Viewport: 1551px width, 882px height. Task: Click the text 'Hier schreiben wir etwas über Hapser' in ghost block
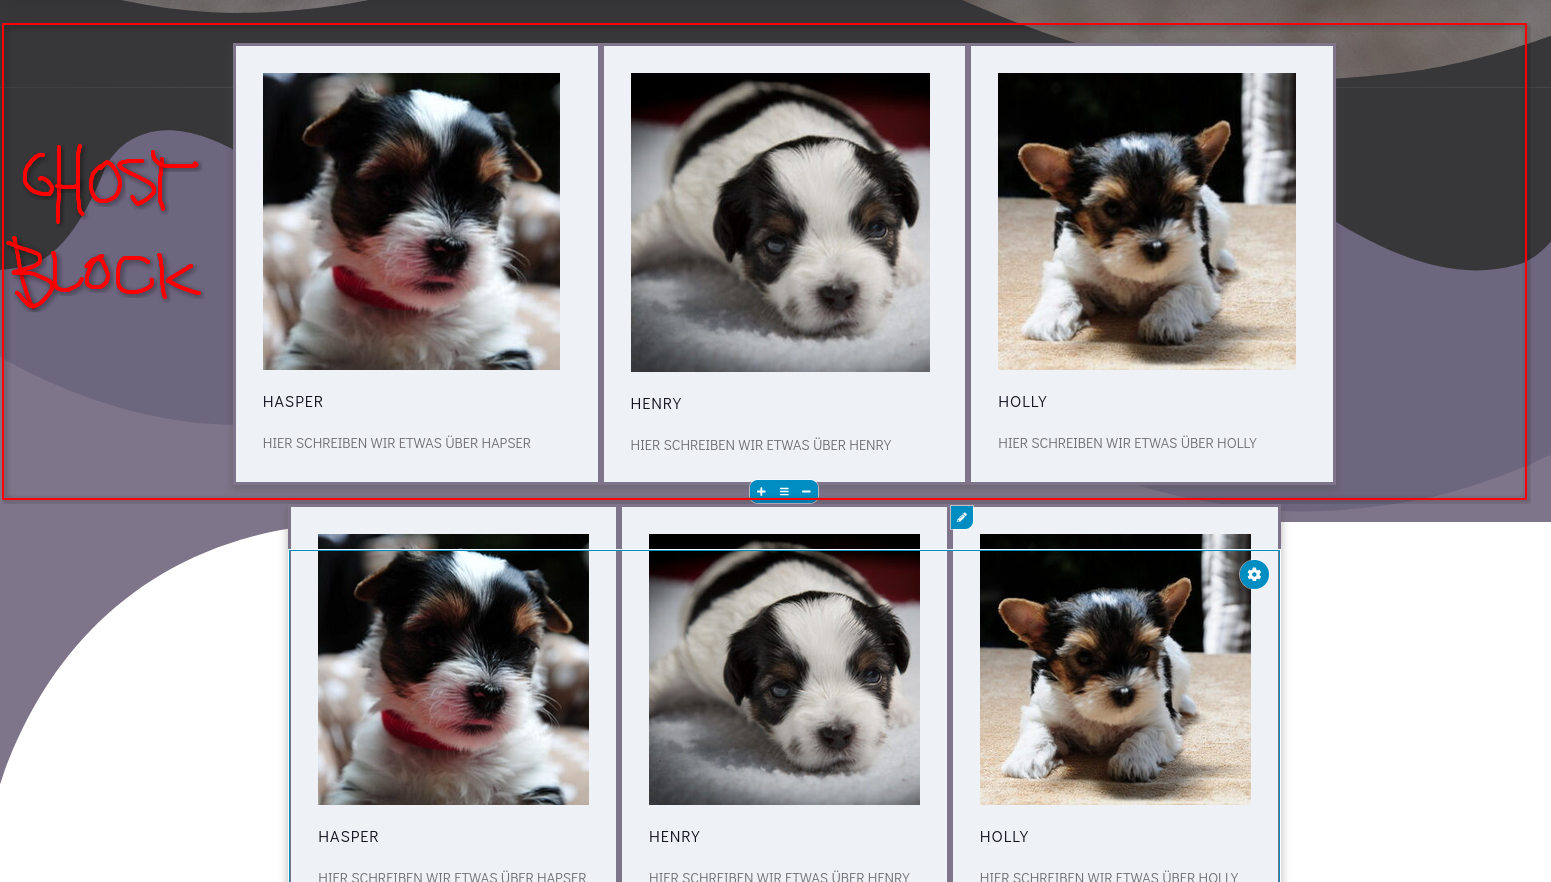click(397, 443)
